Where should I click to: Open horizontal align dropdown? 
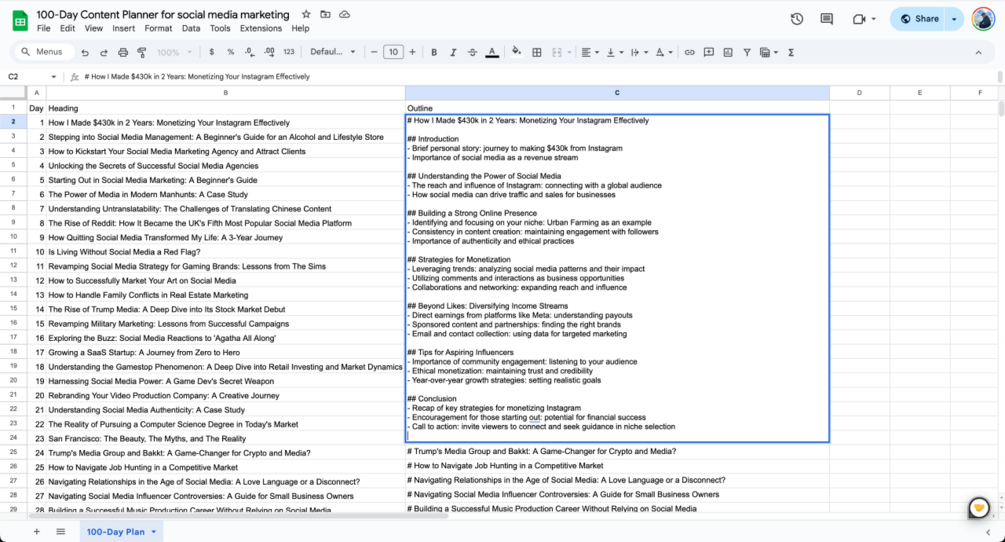(x=589, y=53)
